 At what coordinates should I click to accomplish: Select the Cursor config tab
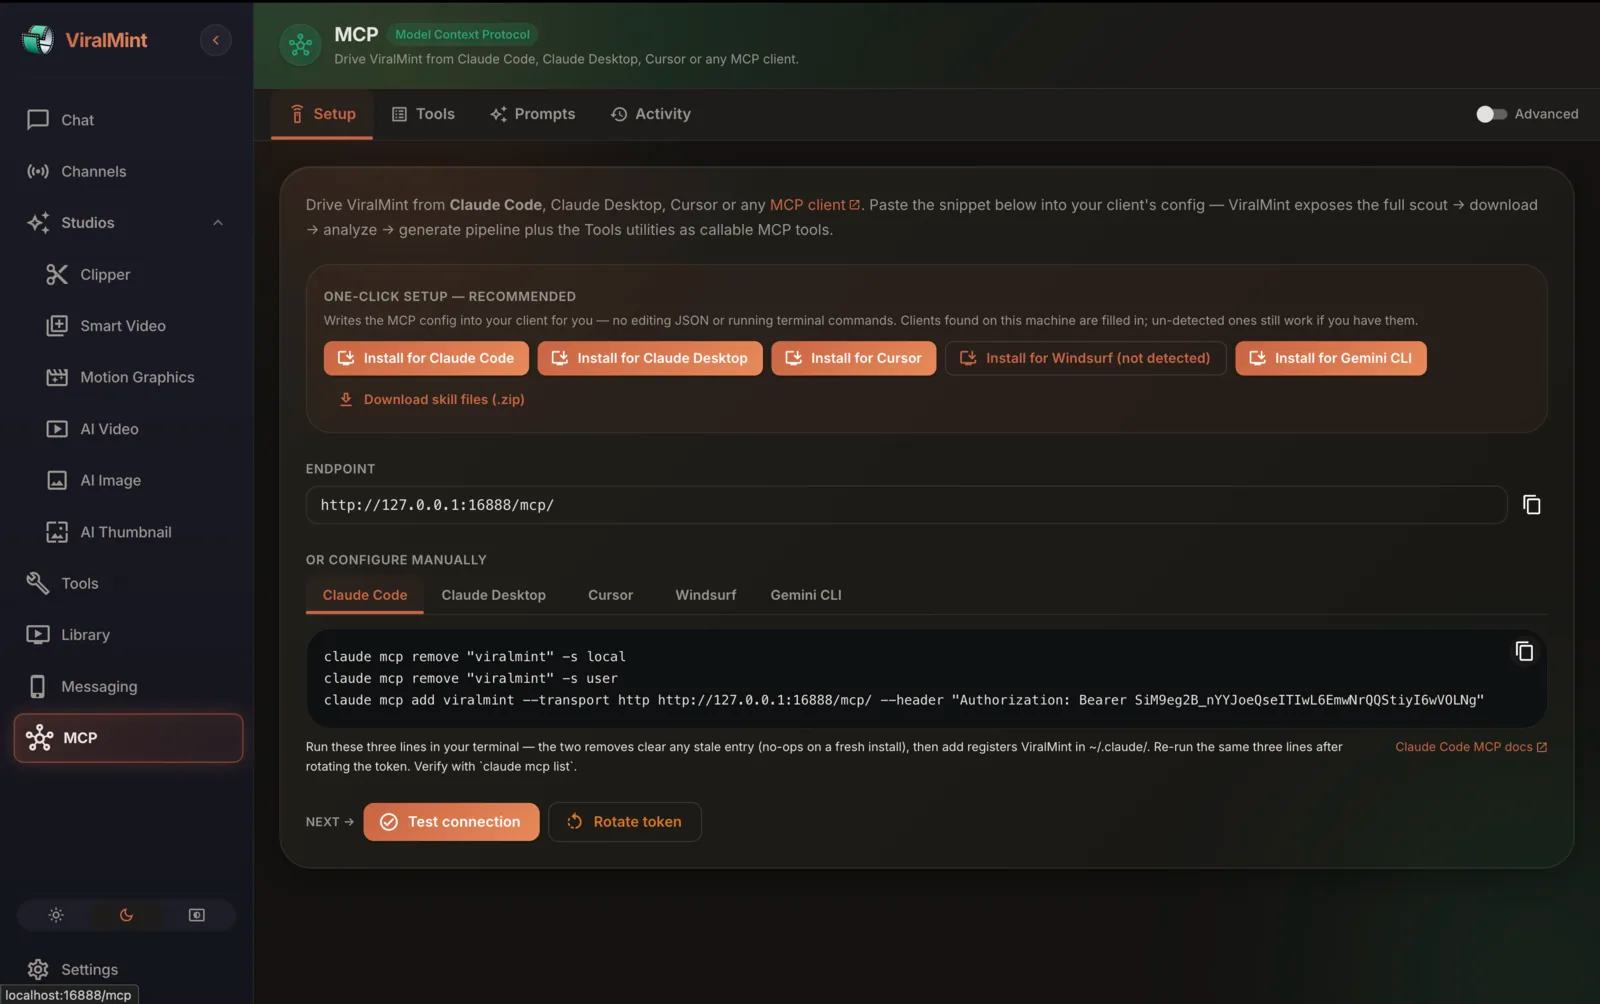click(610, 595)
